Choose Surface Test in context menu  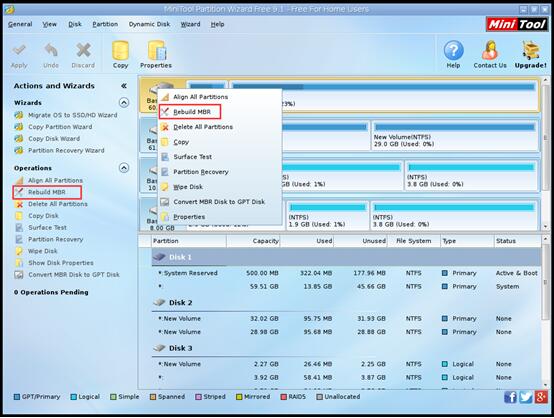pos(220,157)
